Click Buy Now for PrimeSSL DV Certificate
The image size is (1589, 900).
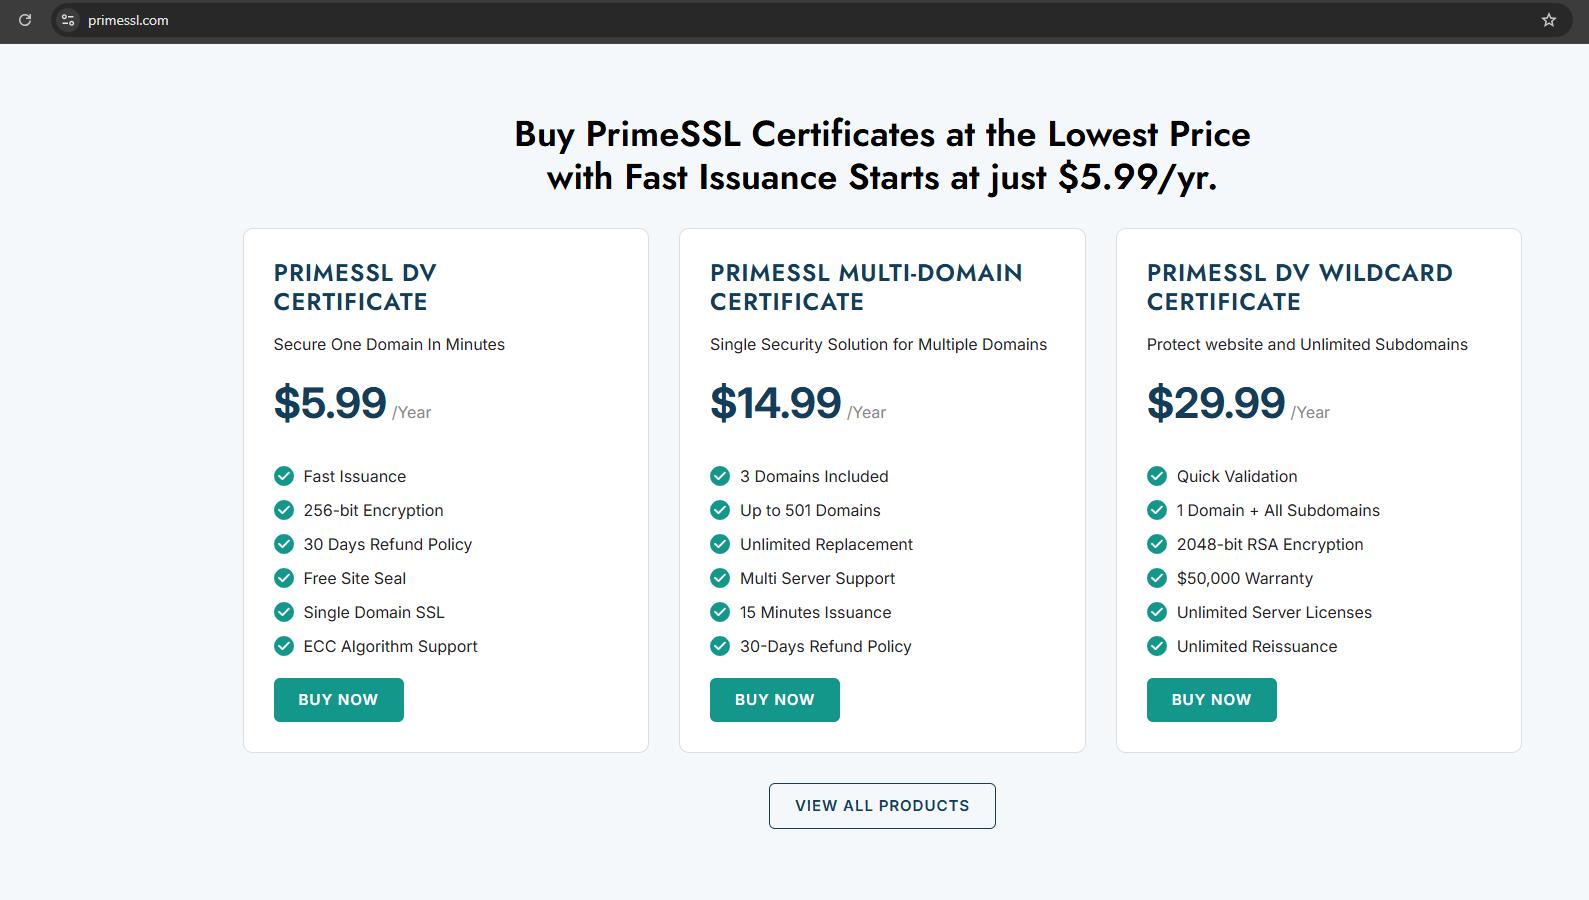(338, 700)
